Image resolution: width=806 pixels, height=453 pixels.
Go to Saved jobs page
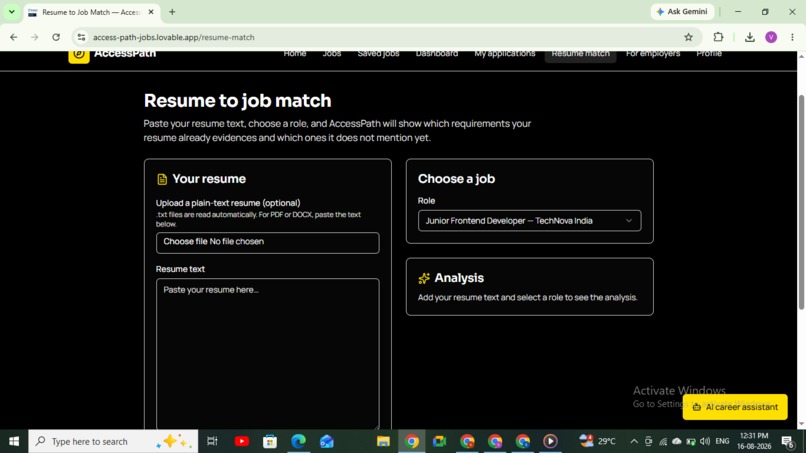point(378,53)
